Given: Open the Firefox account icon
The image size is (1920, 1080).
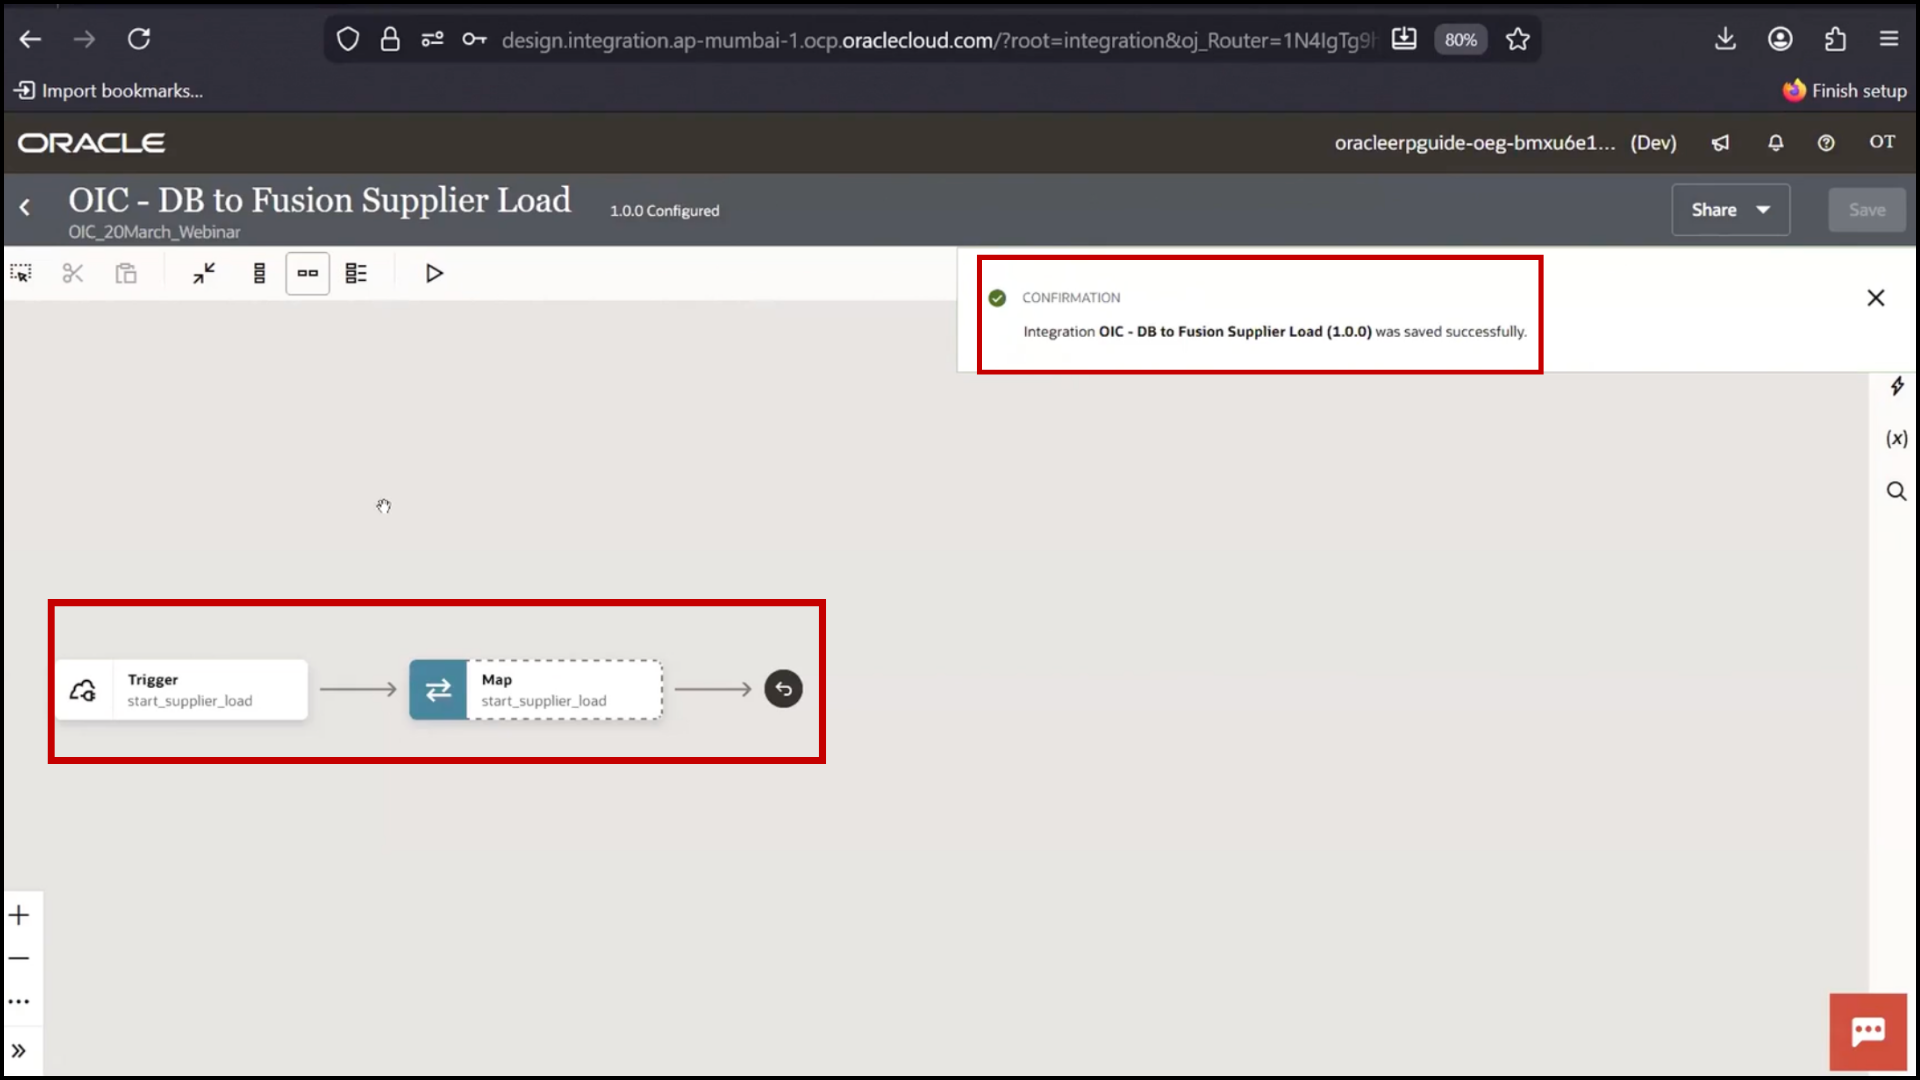Looking at the screenshot, I should [x=1780, y=39].
